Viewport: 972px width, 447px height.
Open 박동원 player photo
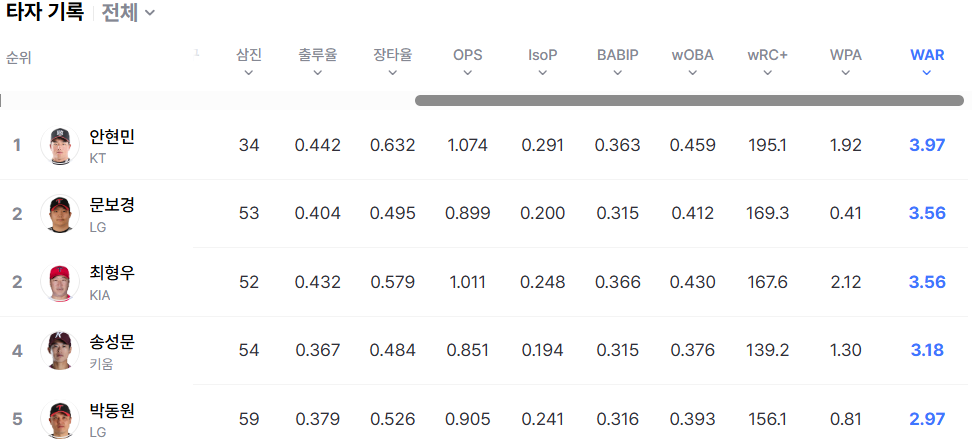60,418
